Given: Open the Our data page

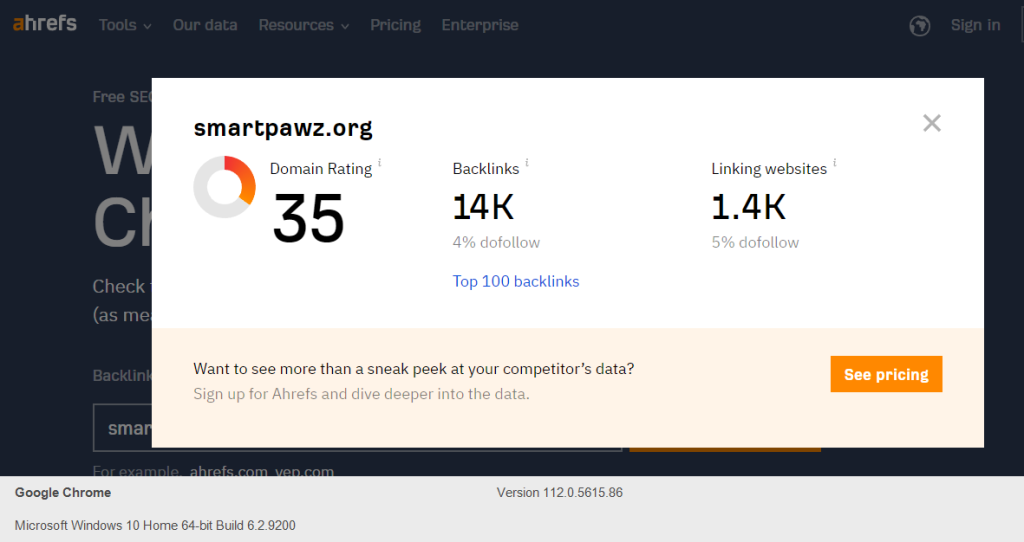Looking at the screenshot, I should (205, 25).
